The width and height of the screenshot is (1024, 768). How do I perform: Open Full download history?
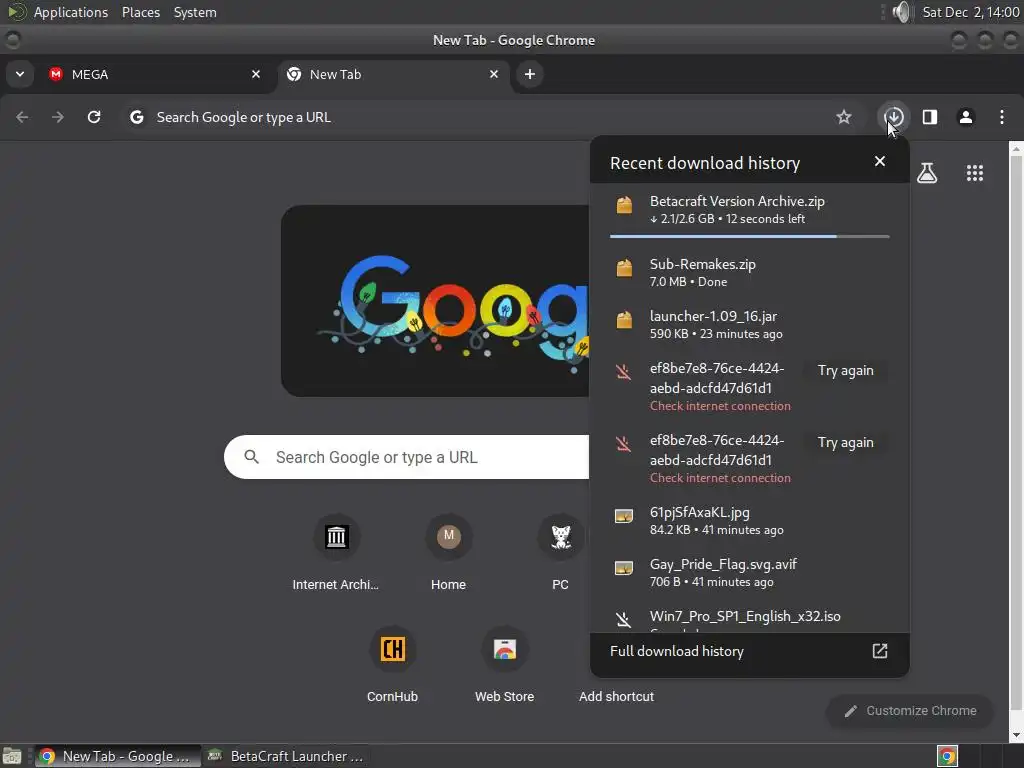click(749, 652)
